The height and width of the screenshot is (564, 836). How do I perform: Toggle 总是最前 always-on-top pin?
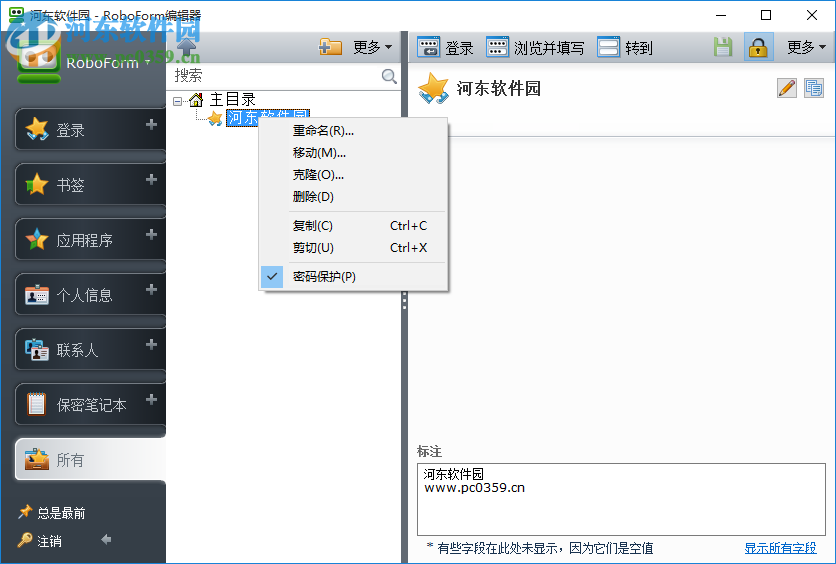[51, 513]
